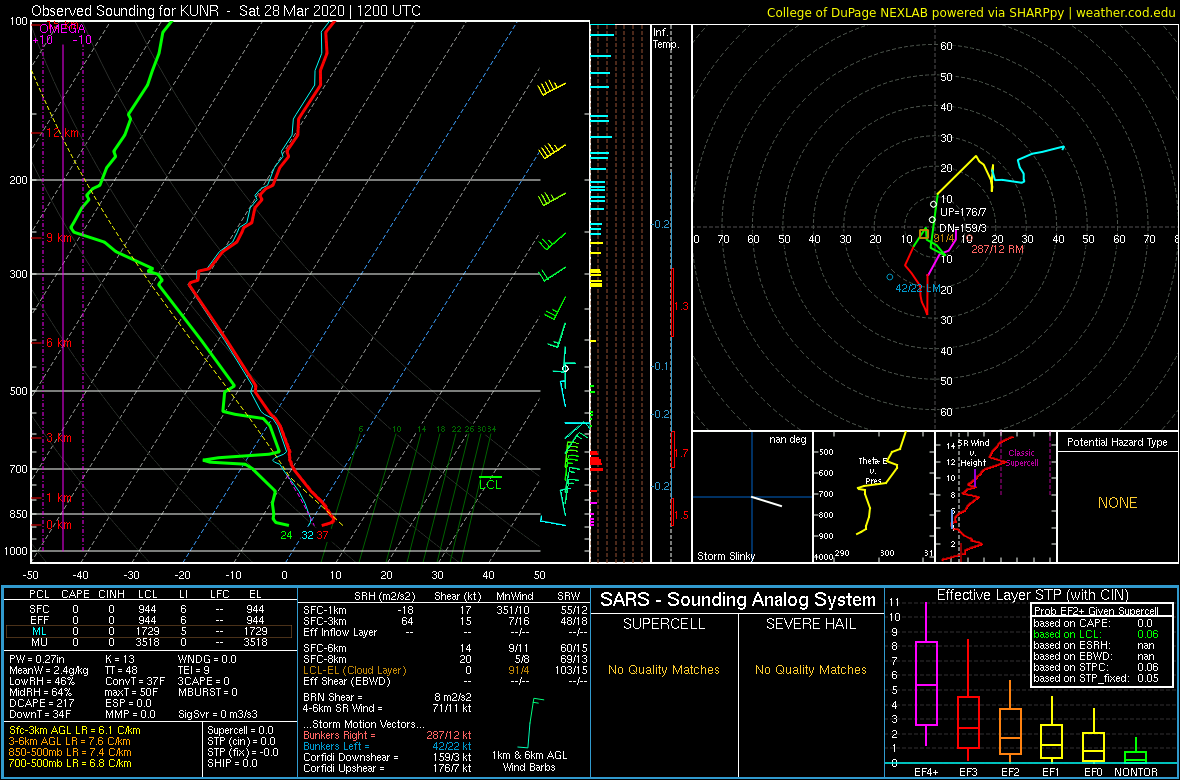This screenshot has height=780, width=1180.
Task: Click the 850-500mb LR lapse rate
Action: tap(70, 751)
